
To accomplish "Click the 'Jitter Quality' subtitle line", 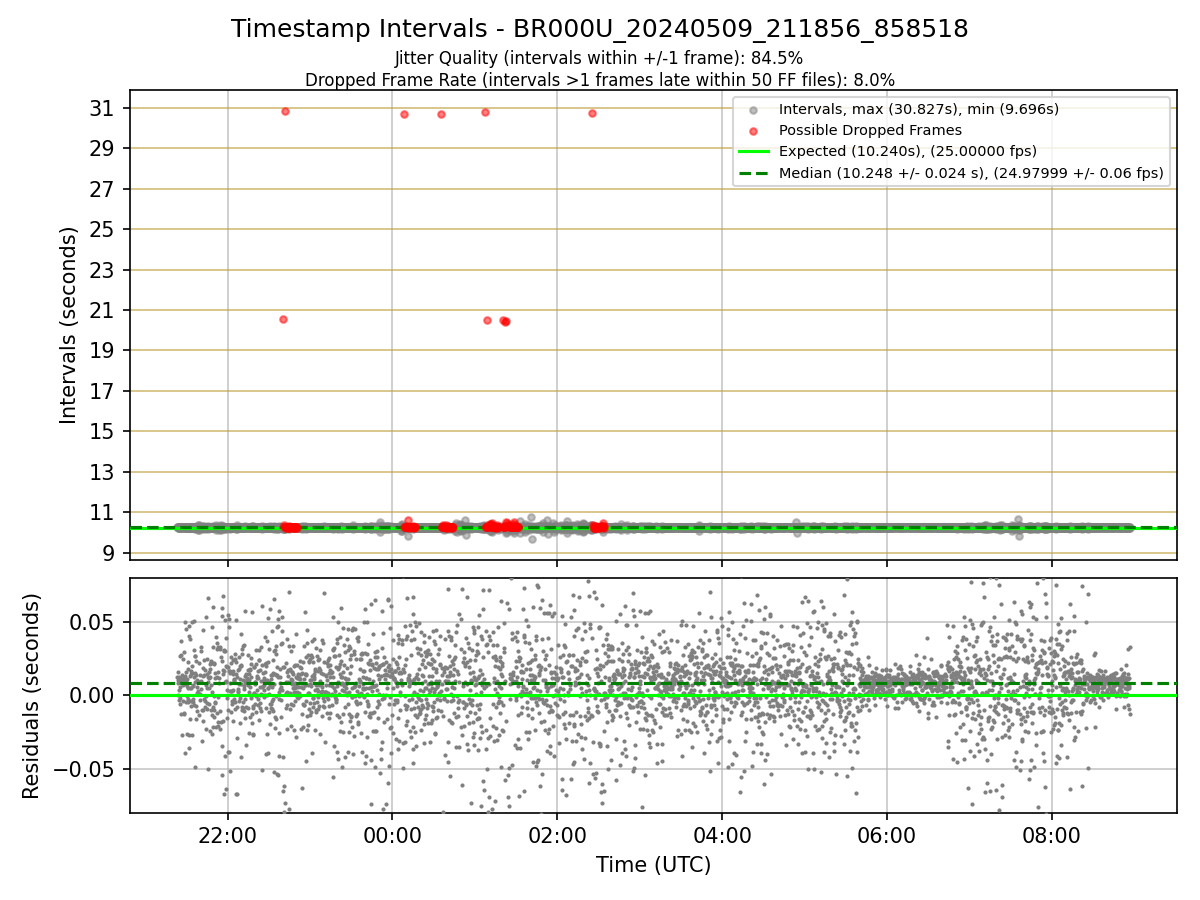I will tap(599, 58).
